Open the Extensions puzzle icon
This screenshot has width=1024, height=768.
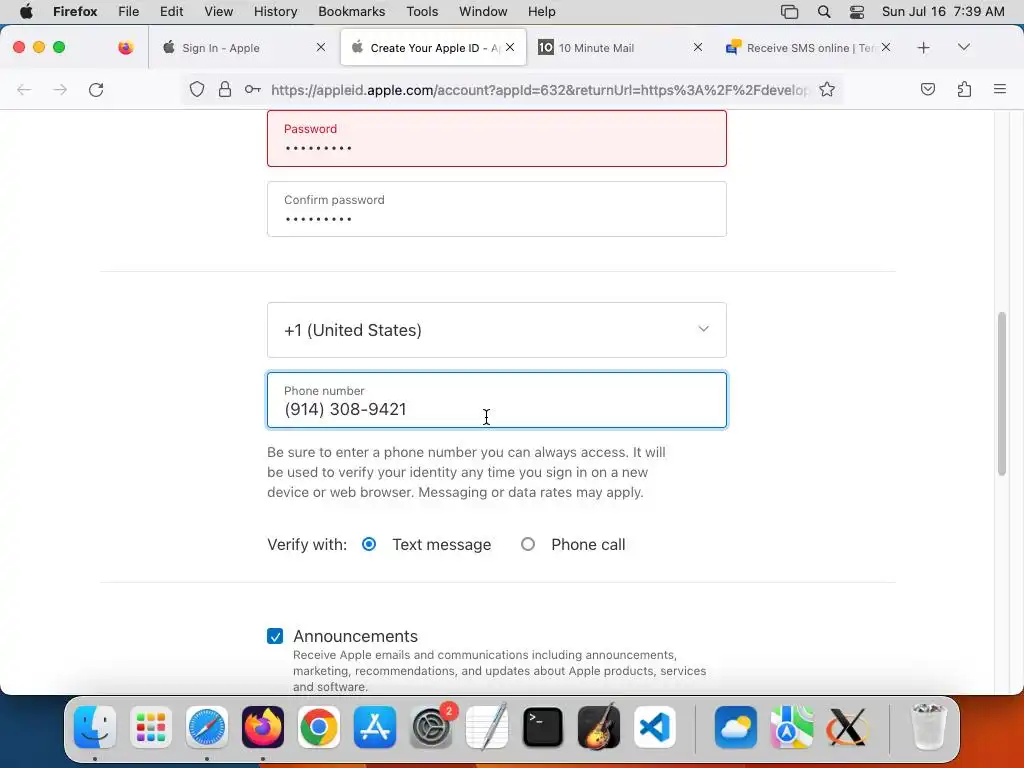tap(964, 89)
